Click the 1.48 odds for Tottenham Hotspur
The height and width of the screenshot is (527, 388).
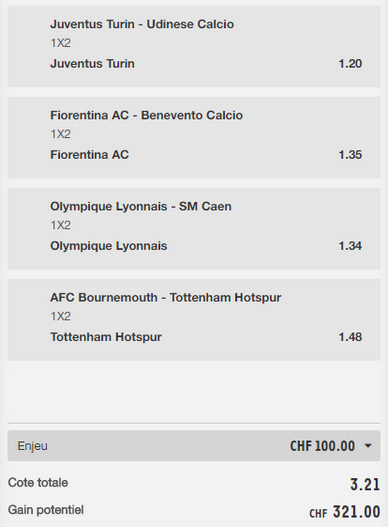tap(350, 337)
